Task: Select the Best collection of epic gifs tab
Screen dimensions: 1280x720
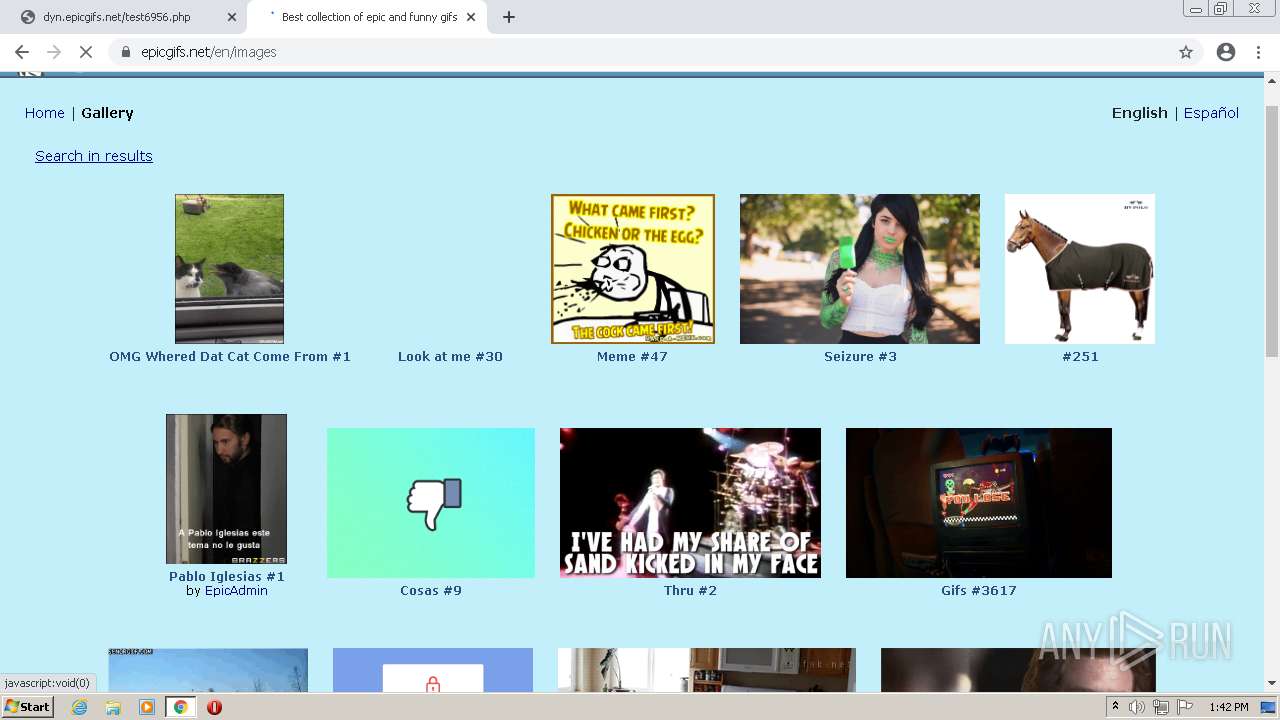Action: [x=368, y=17]
